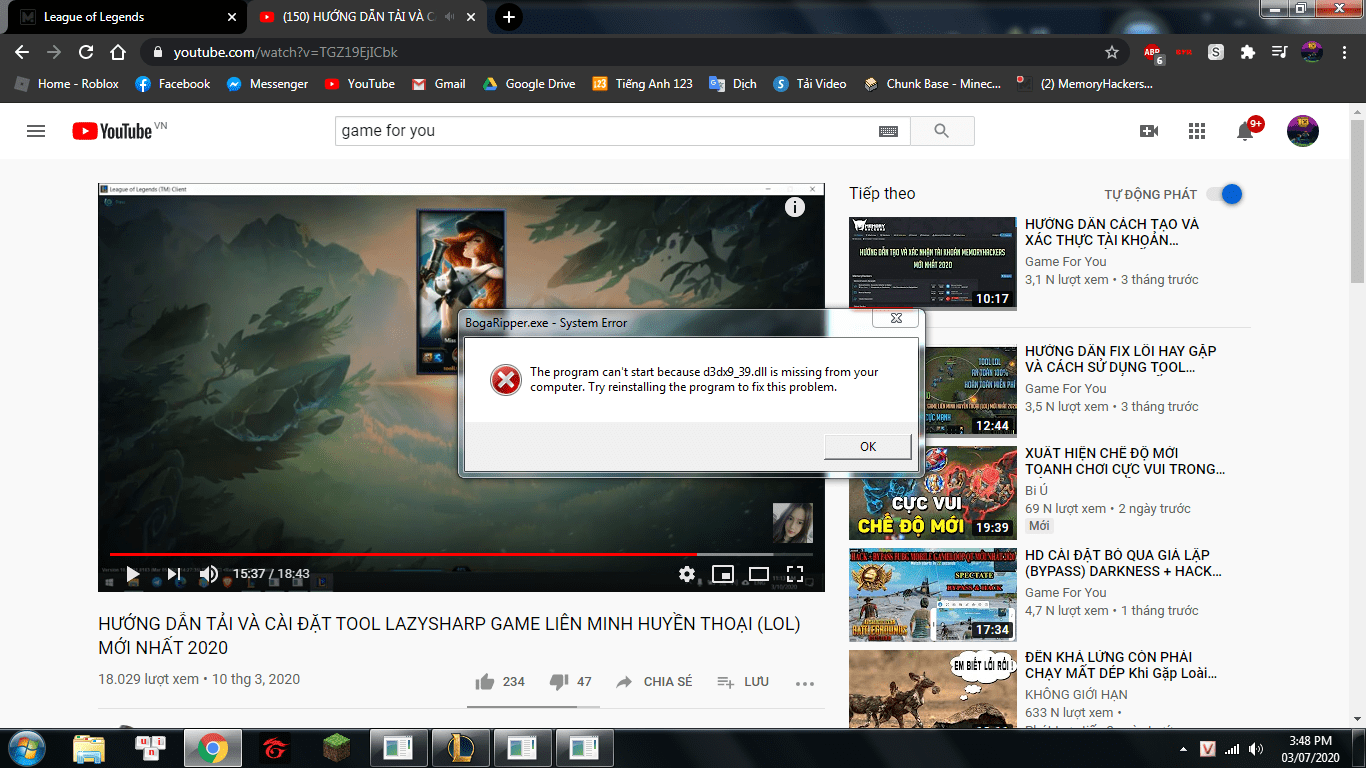The image size is (1366, 768).
Task: Bookmark this page with the star icon
Action: point(1112,52)
